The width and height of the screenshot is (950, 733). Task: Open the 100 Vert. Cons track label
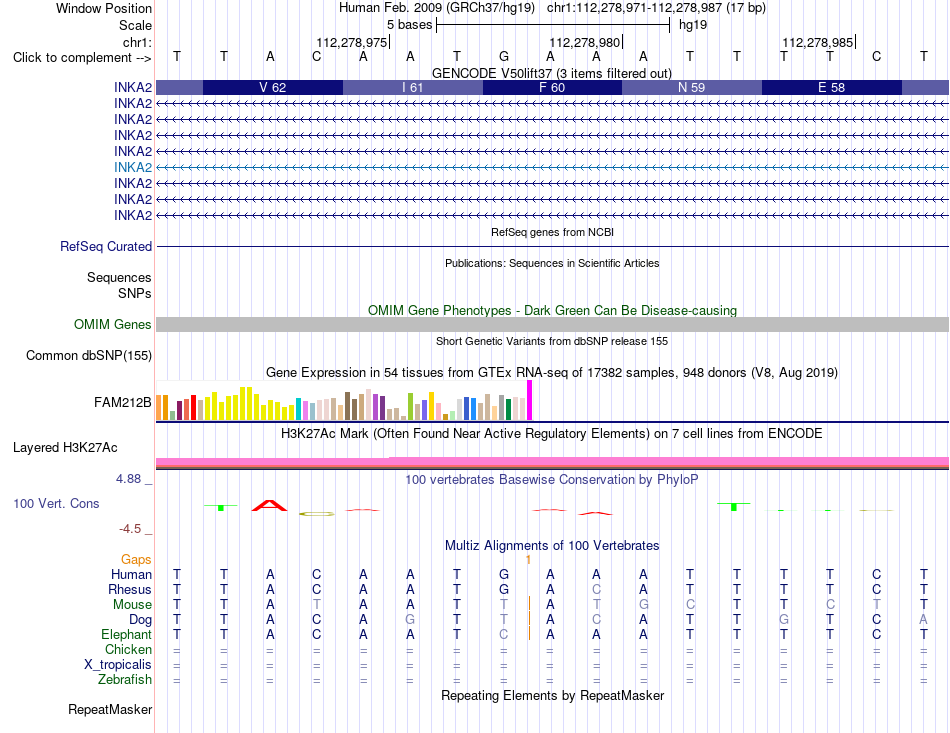click(x=56, y=503)
